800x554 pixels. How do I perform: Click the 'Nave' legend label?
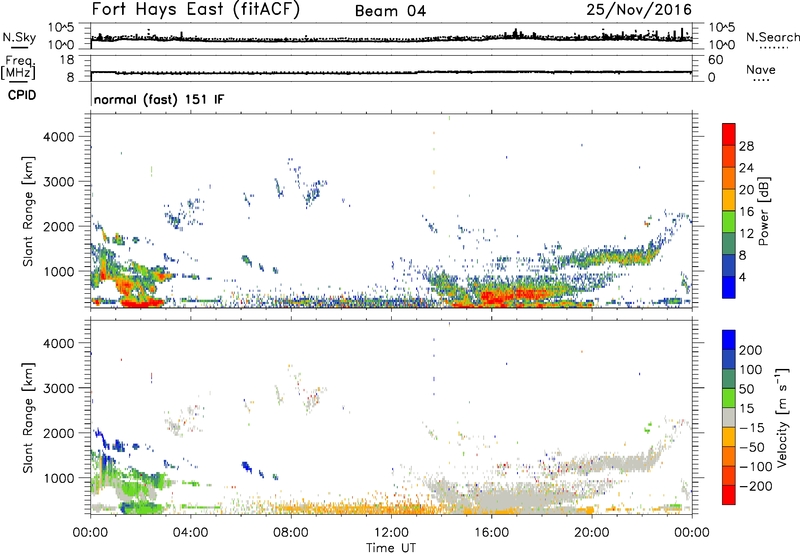point(761,69)
